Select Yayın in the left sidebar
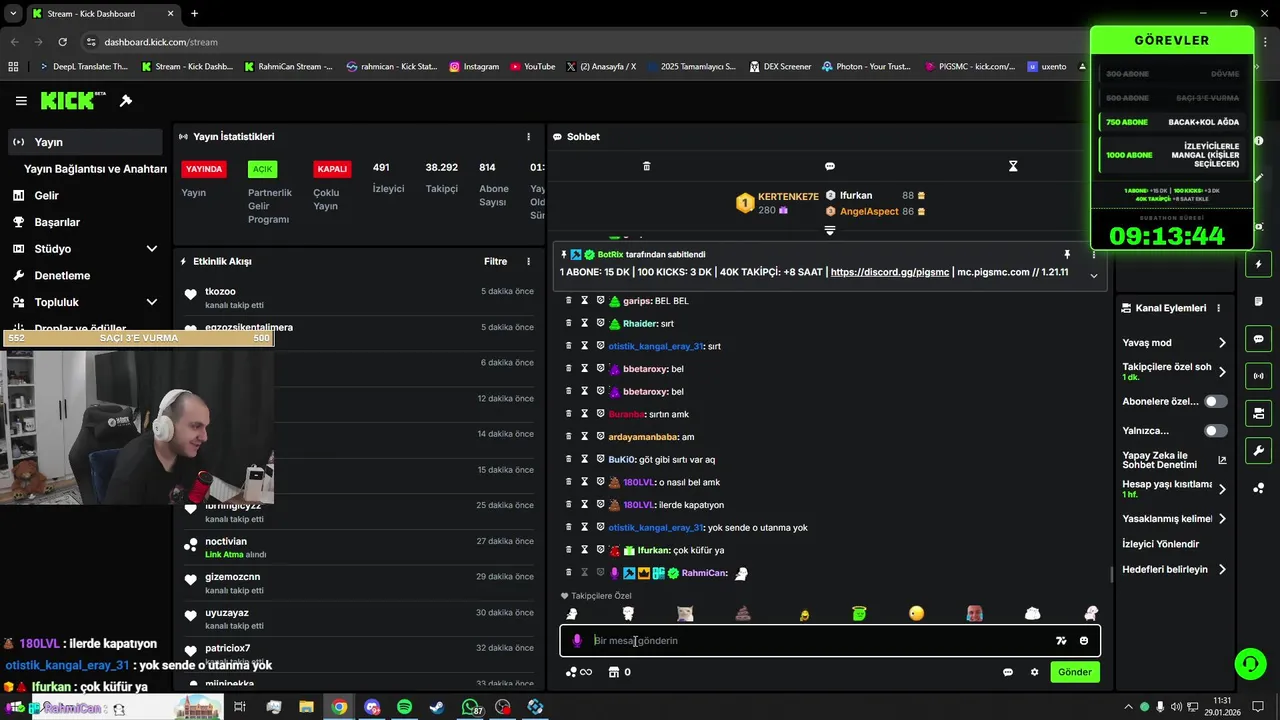 (85, 142)
